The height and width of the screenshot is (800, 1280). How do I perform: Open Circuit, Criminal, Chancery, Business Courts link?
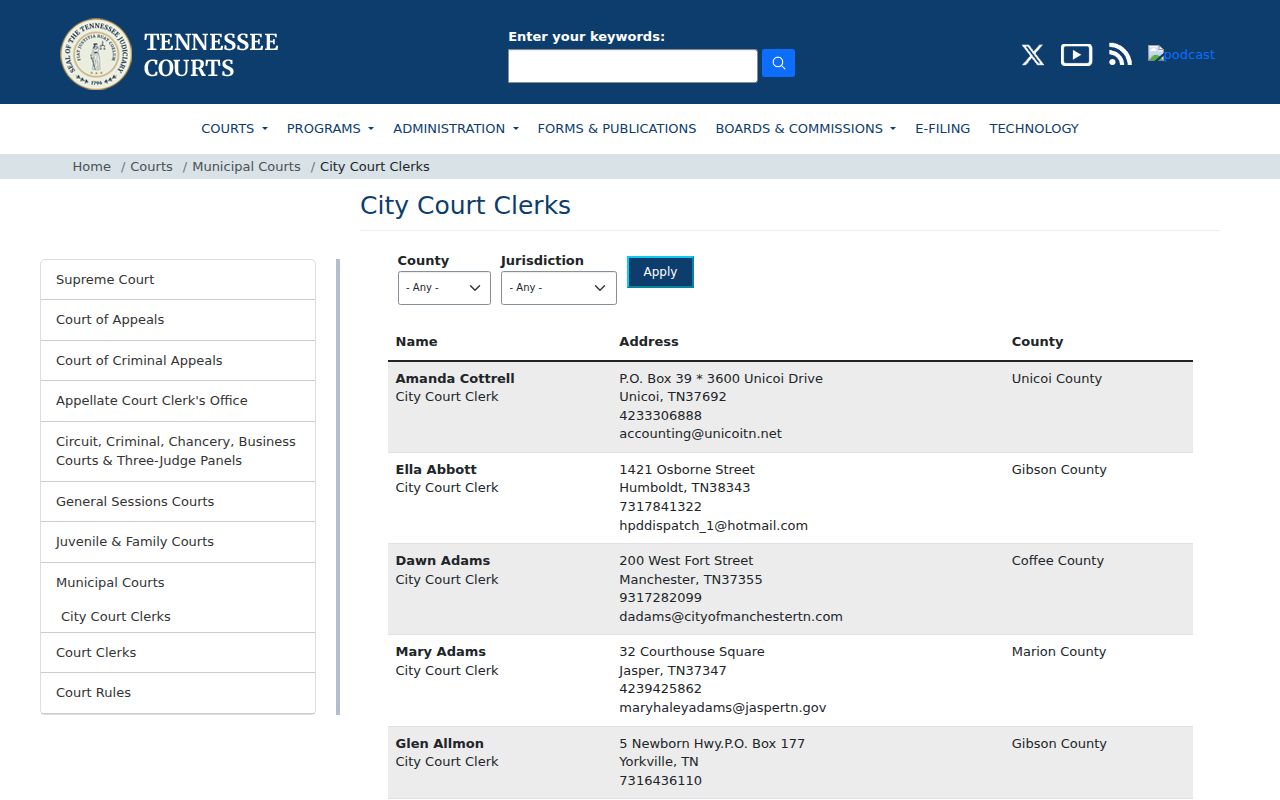pyautogui.click(x=178, y=451)
